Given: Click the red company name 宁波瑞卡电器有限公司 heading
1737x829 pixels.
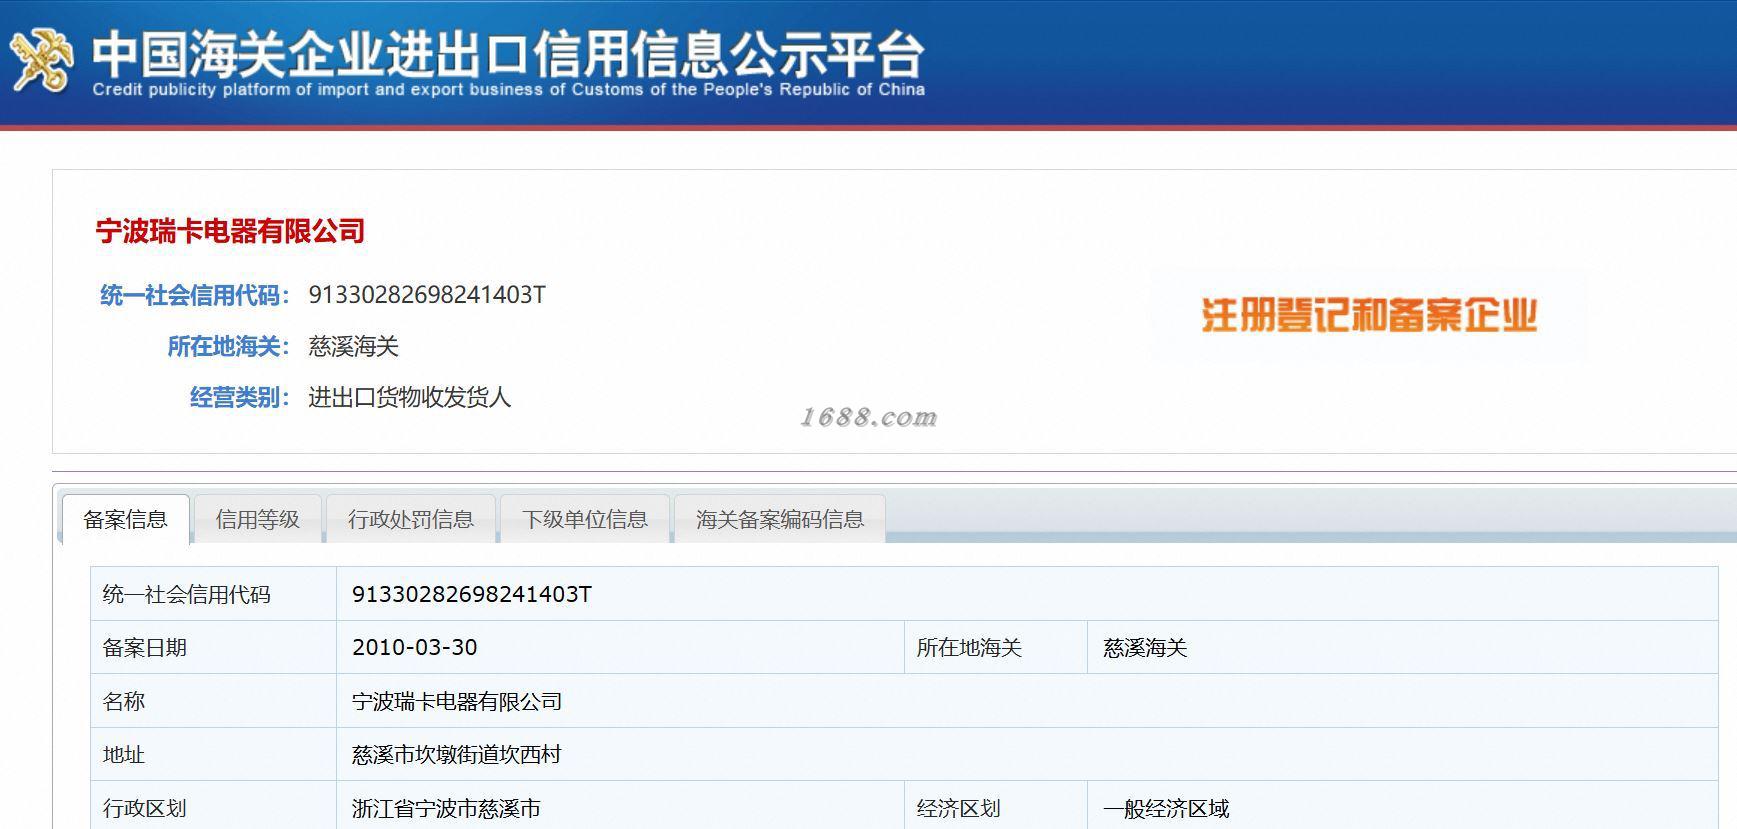Looking at the screenshot, I should [230, 231].
